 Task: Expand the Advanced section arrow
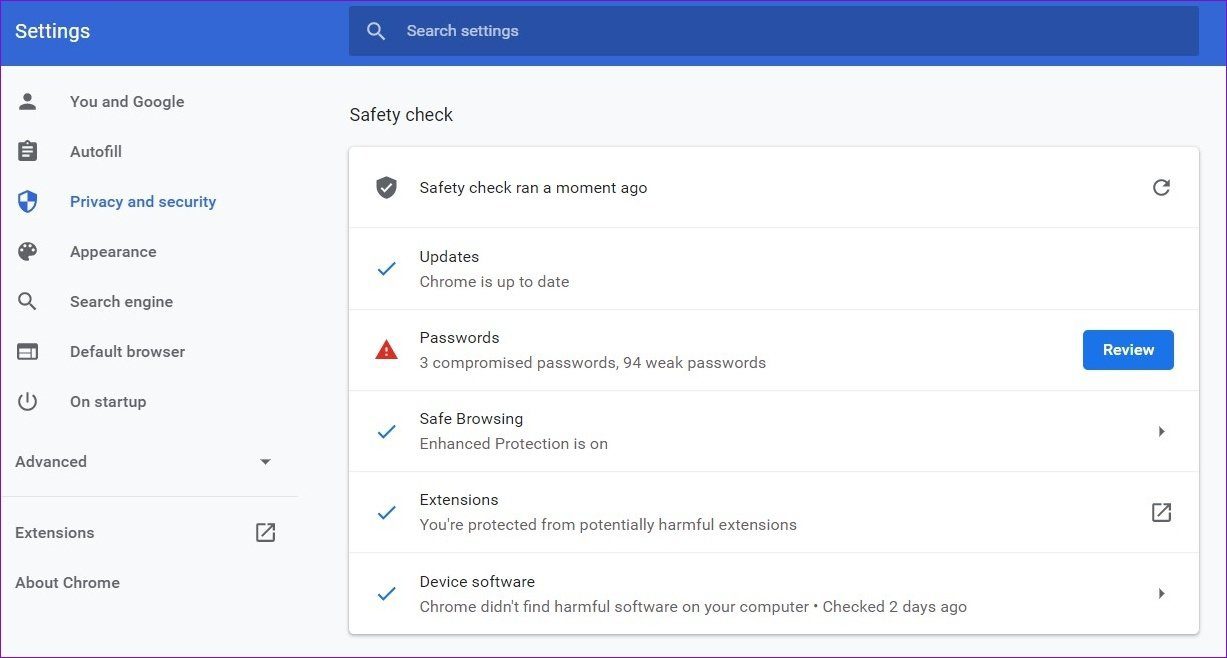tap(265, 462)
